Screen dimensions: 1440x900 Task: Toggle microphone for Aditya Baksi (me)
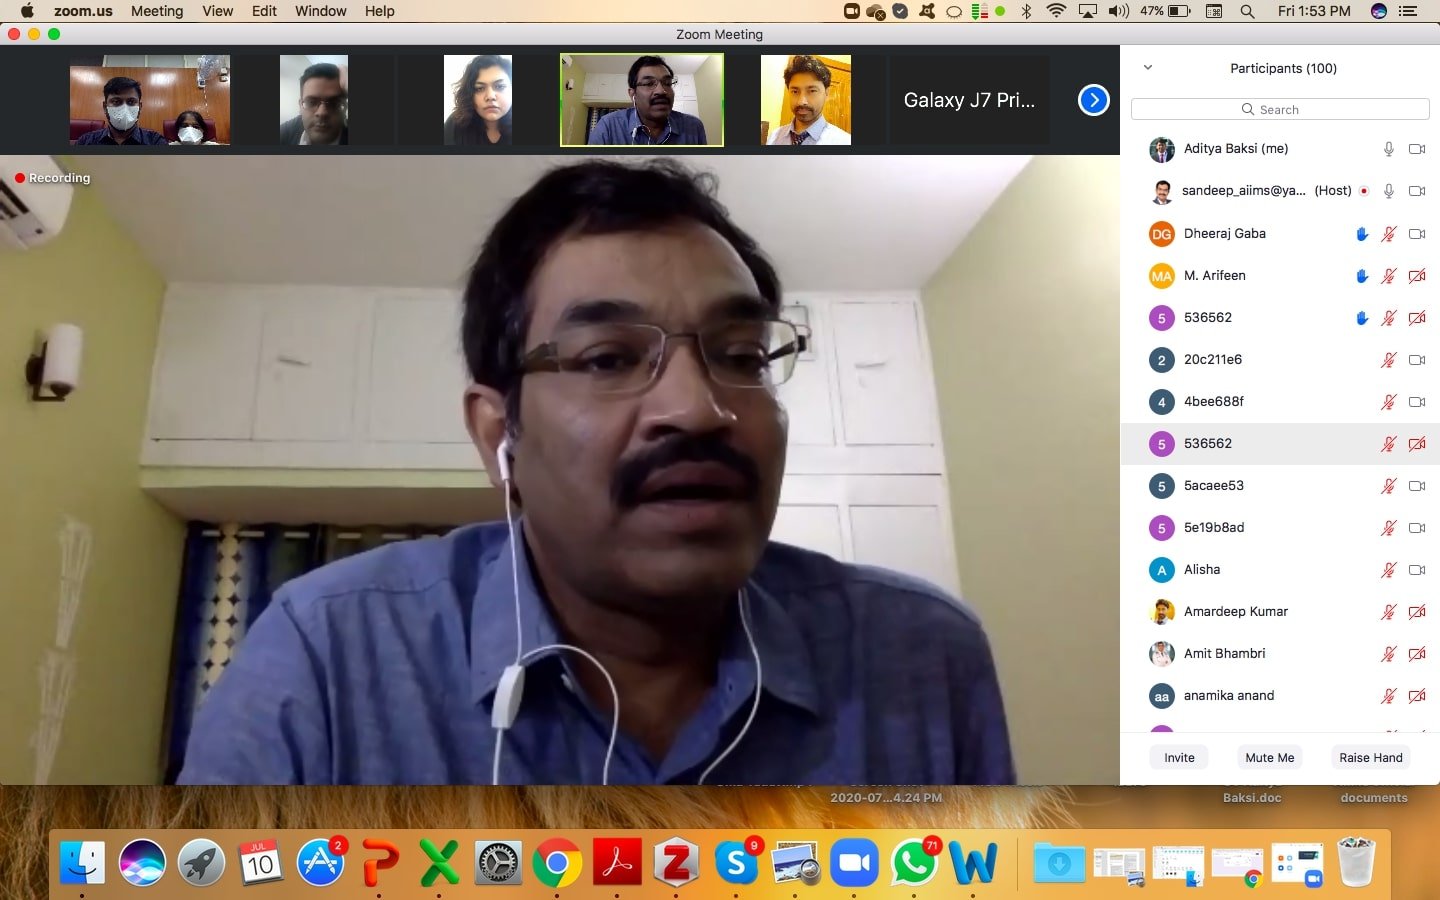tap(1388, 149)
